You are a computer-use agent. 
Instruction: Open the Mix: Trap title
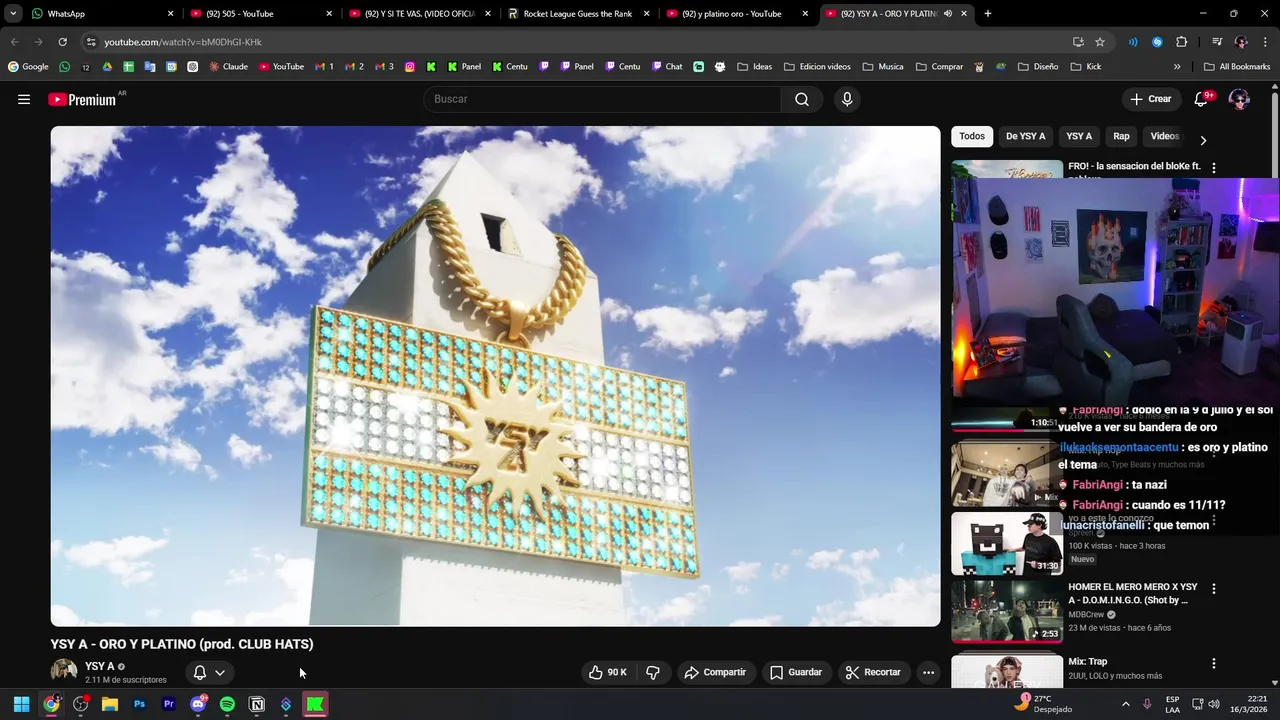(1087, 661)
